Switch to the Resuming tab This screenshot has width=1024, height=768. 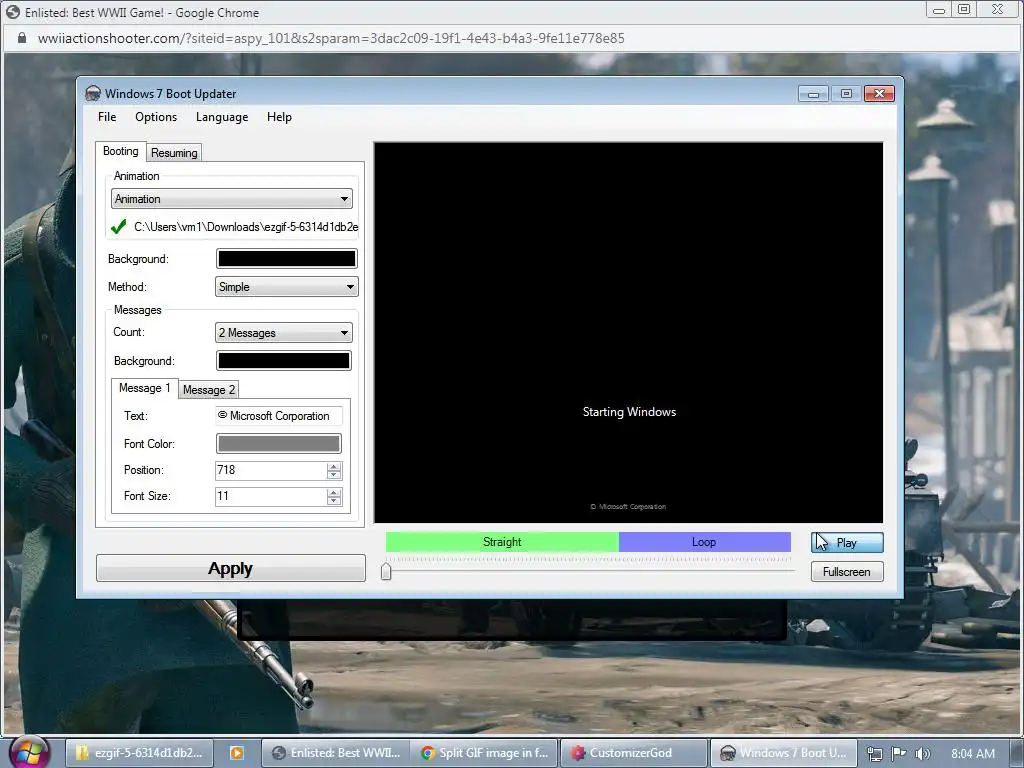pyautogui.click(x=174, y=153)
